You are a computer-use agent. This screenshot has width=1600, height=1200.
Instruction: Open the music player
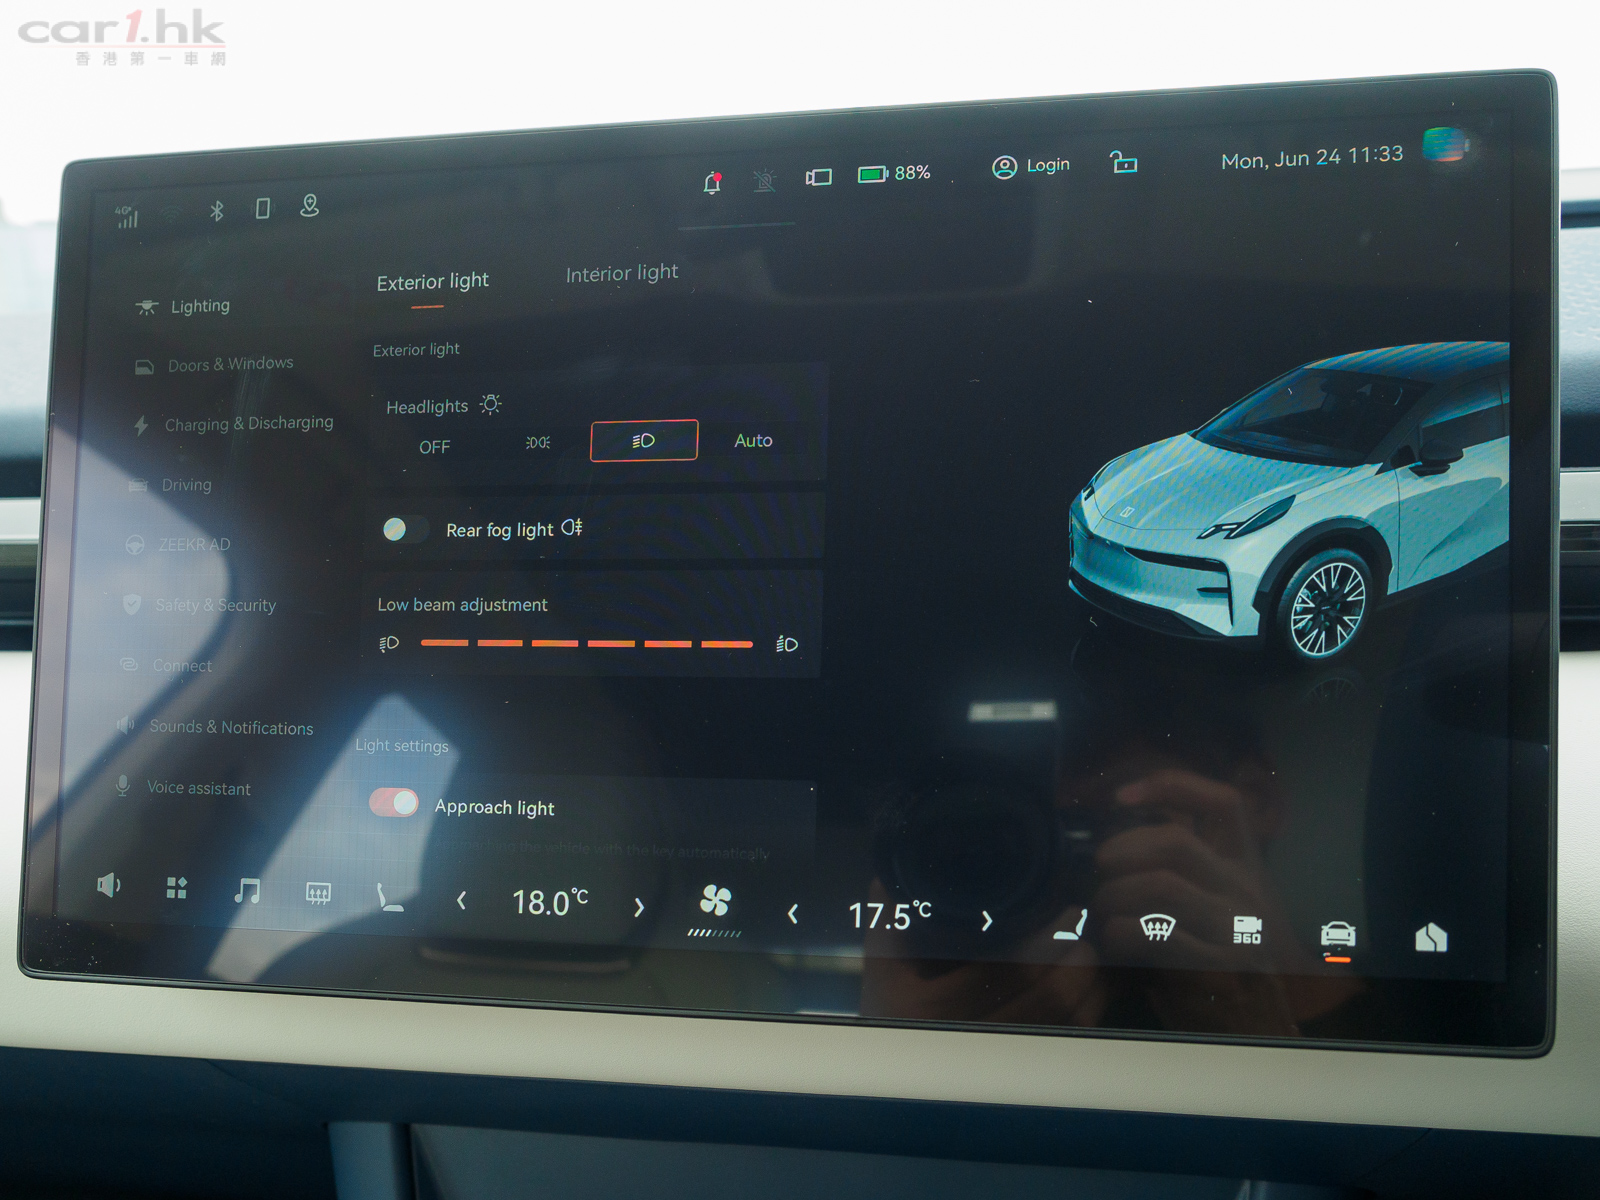pos(247,890)
